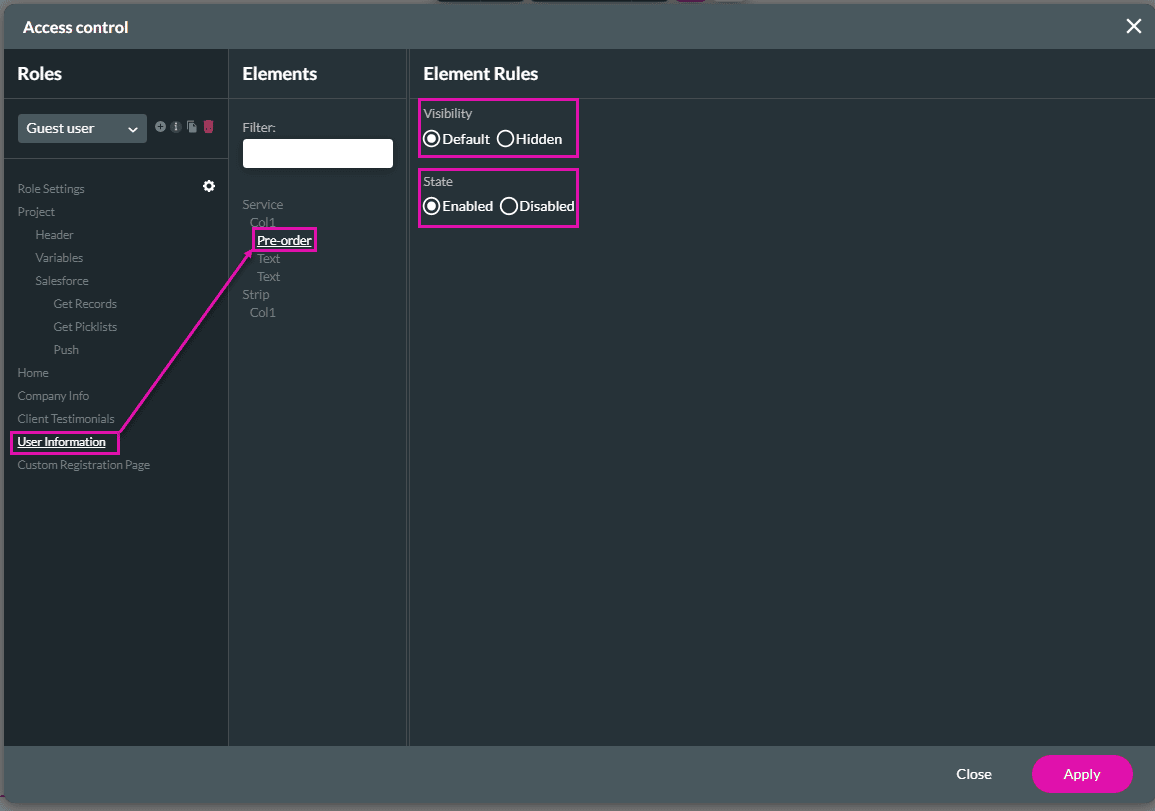Open Custom Registration Page item

pyautogui.click(x=84, y=465)
